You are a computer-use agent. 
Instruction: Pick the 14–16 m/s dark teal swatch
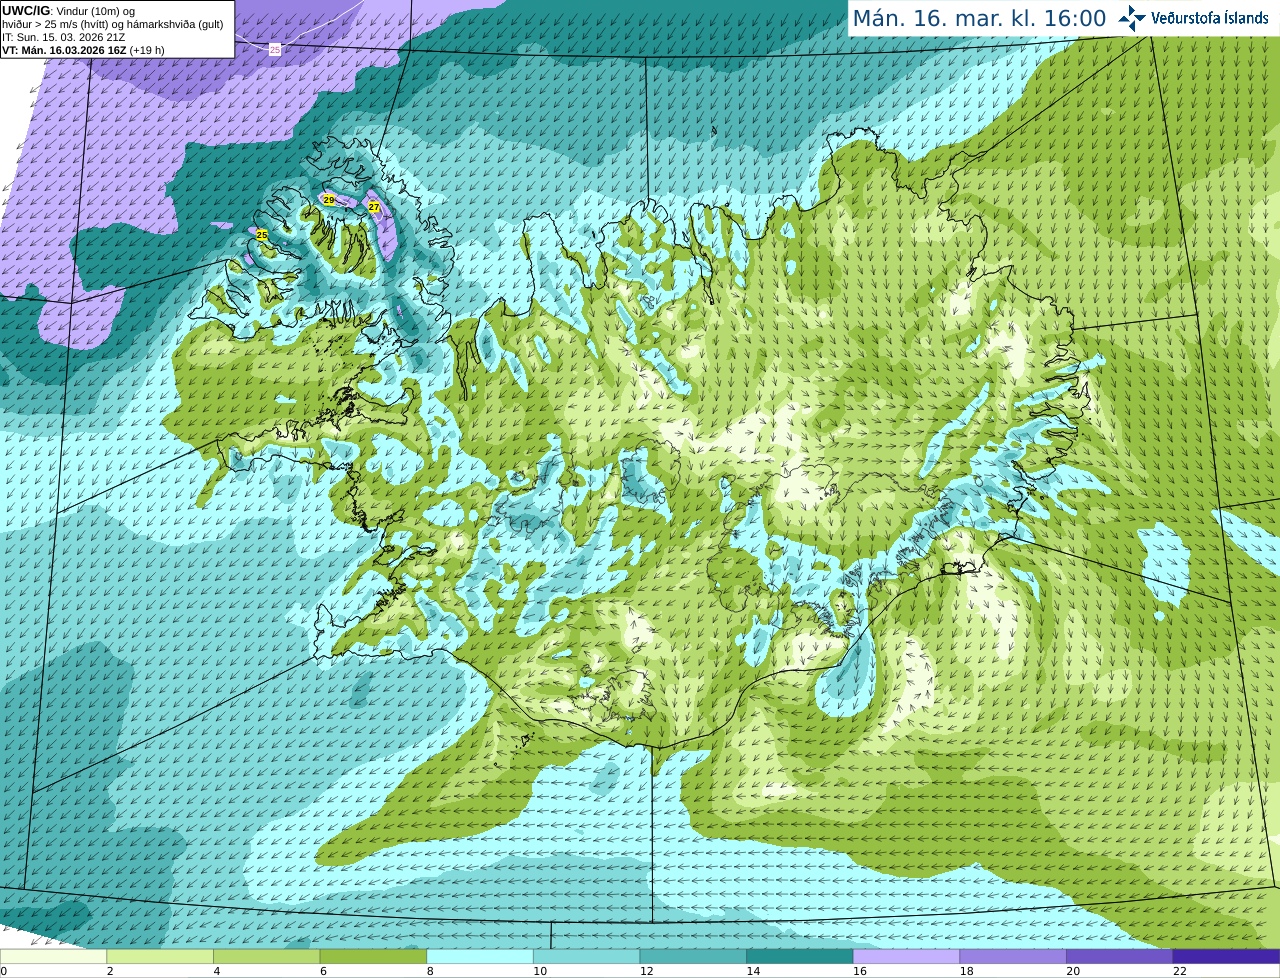click(800, 957)
